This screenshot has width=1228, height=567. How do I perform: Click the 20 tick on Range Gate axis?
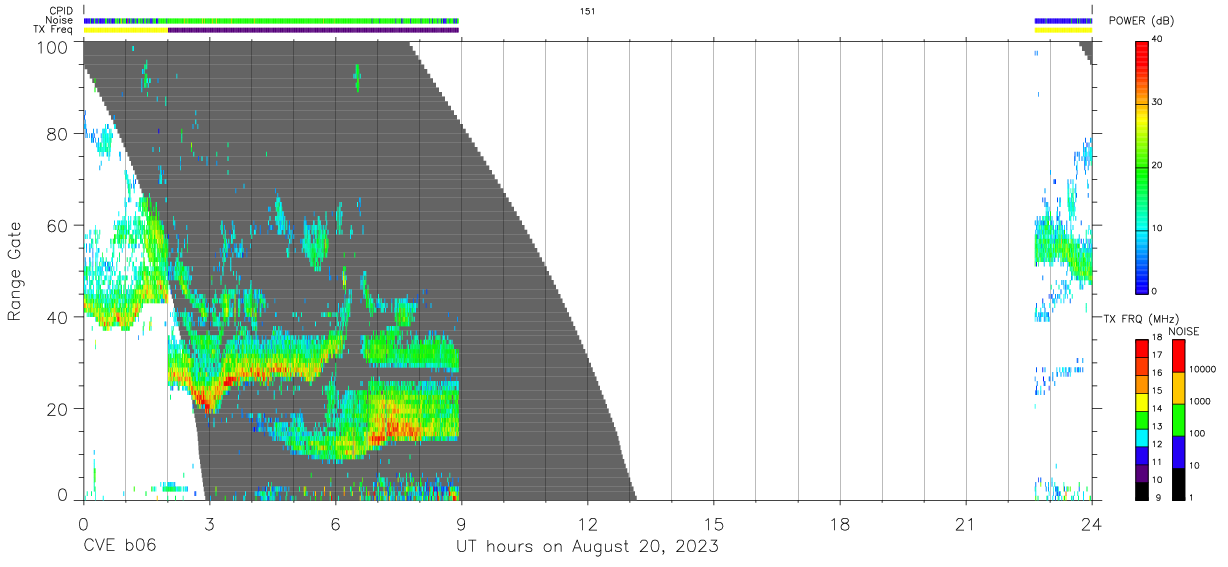tap(57, 409)
